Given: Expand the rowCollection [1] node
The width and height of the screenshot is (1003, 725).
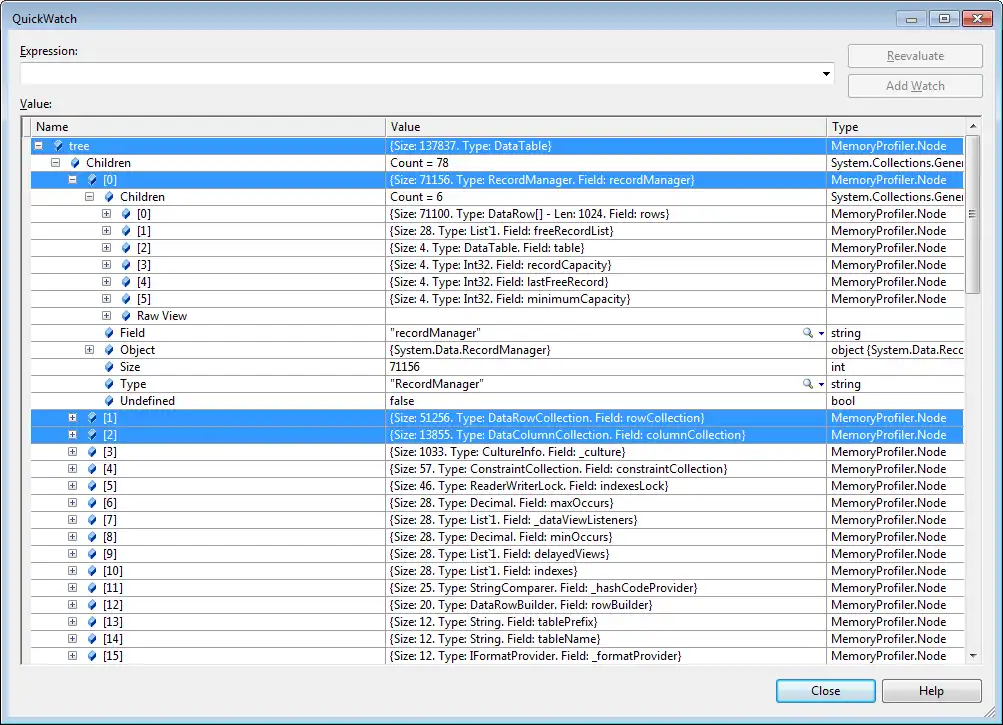Looking at the screenshot, I should (x=72, y=417).
